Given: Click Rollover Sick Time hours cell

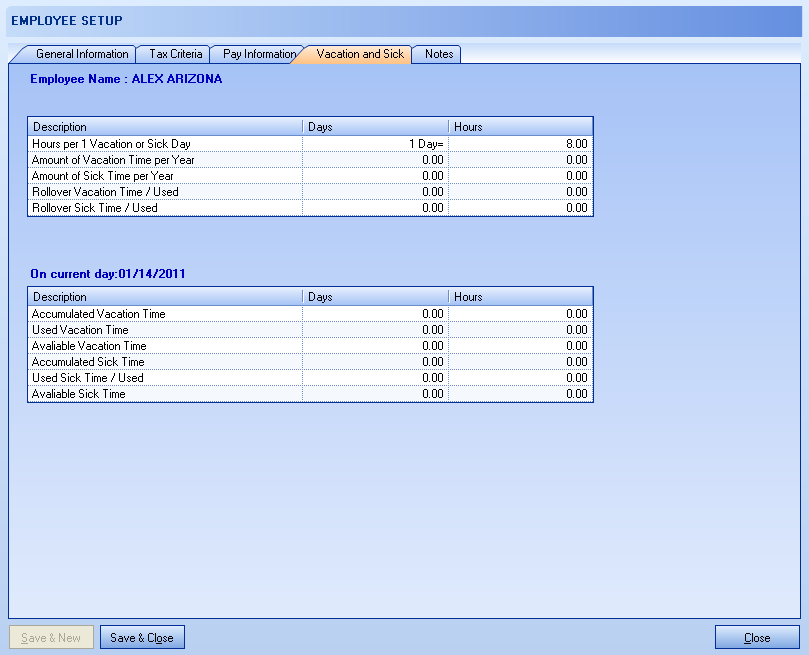Looking at the screenshot, I should (x=520, y=208).
